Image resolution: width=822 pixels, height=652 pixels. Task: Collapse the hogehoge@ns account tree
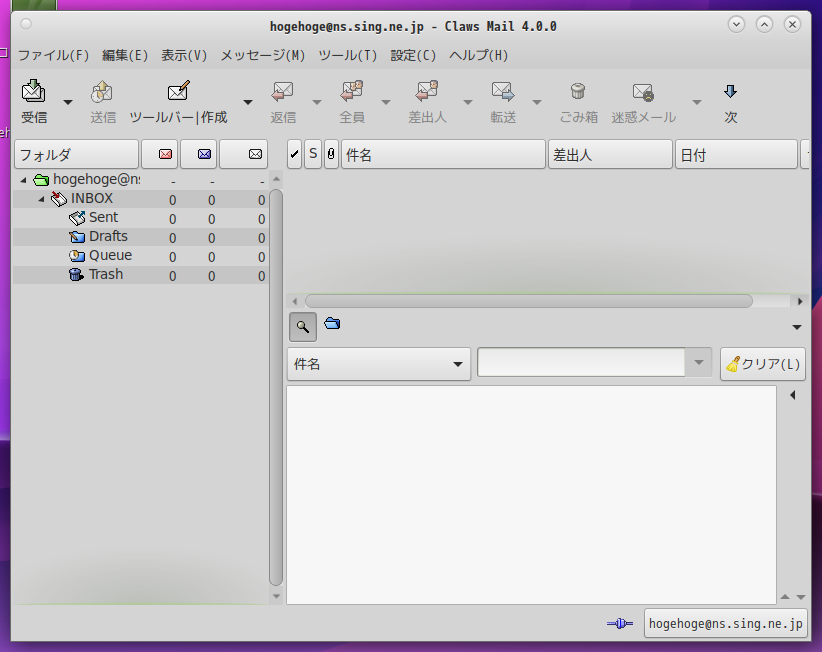23,180
